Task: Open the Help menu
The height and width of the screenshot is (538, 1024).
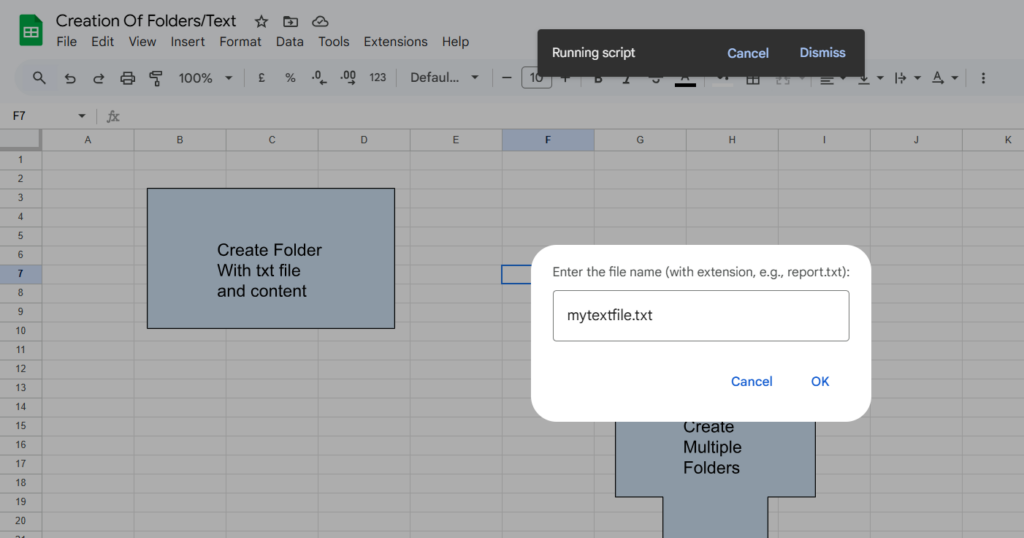Action: tap(455, 42)
